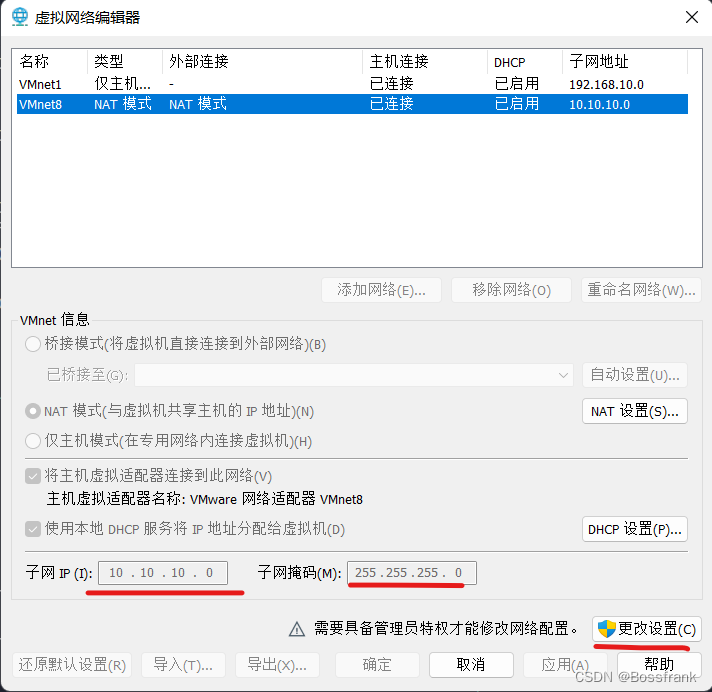Image resolution: width=712 pixels, height=692 pixels.
Task: Close the 虚拟网络编辑器 dialog
Action: [x=692, y=17]
